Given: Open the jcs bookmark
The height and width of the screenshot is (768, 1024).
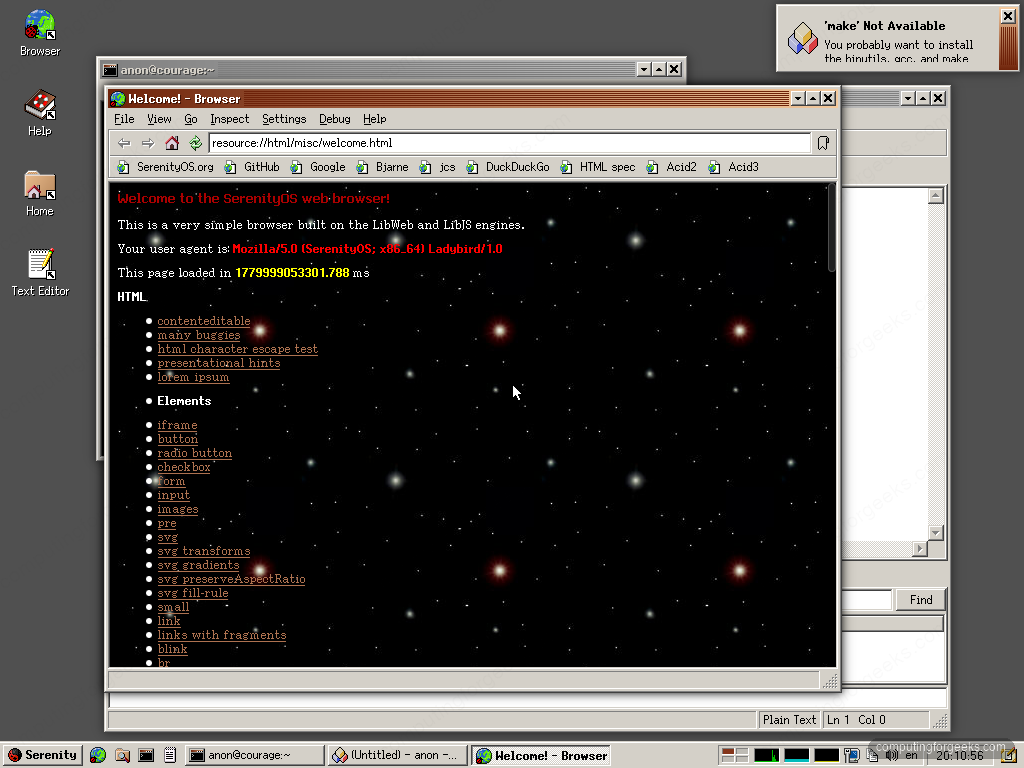Looking at the screenshot, I should (438, 167).
